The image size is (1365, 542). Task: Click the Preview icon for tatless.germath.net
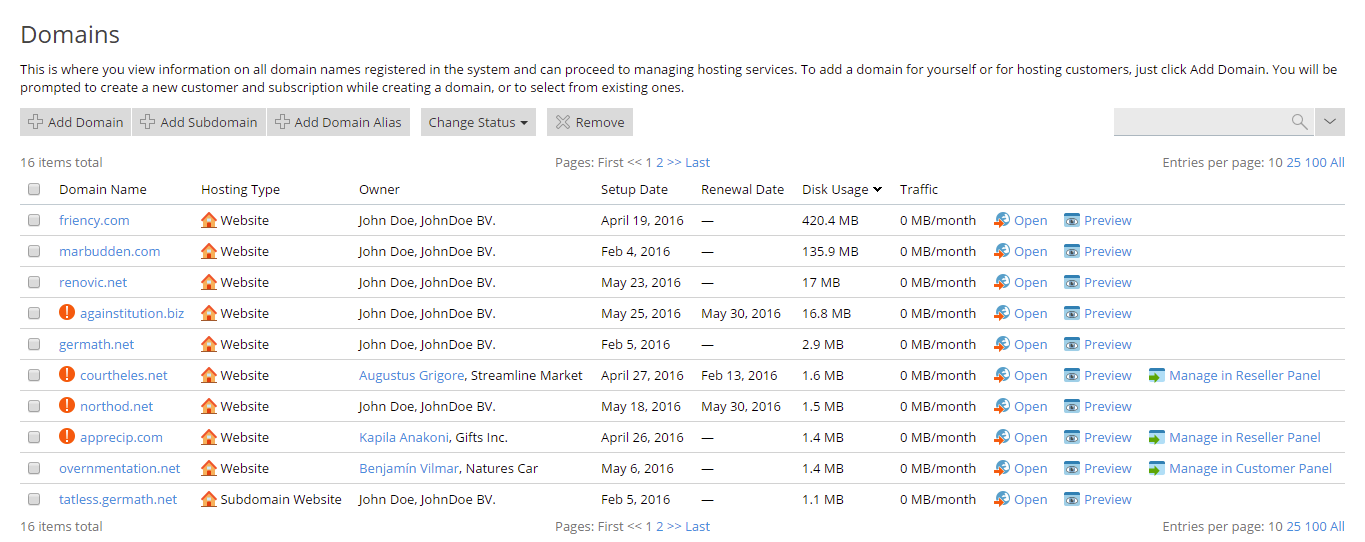click(1072, 500)
